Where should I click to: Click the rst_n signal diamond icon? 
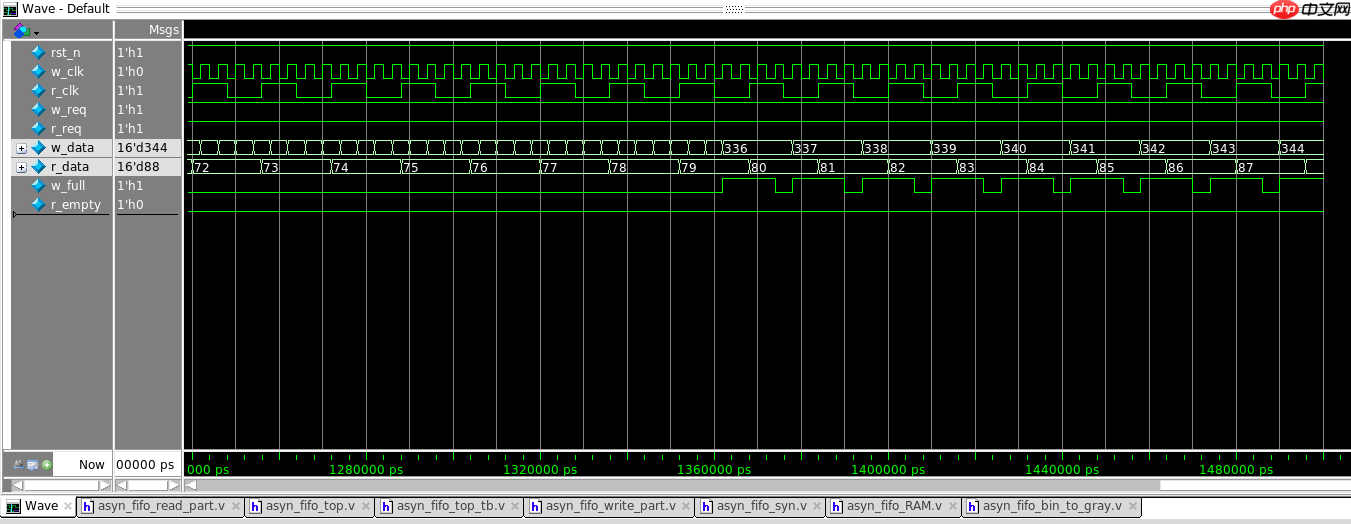[38, 52]
